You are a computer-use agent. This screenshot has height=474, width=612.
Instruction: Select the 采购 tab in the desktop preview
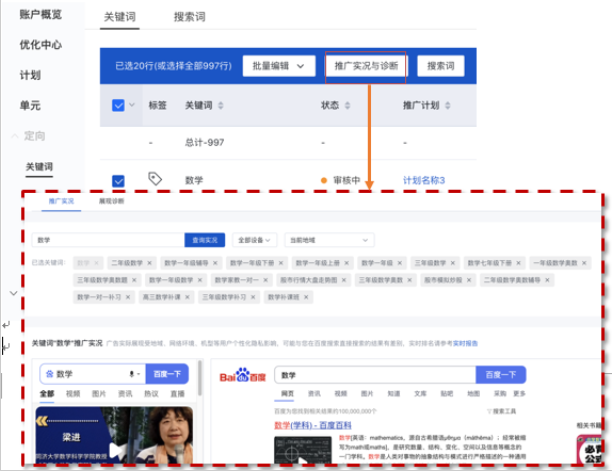(500, 394)
